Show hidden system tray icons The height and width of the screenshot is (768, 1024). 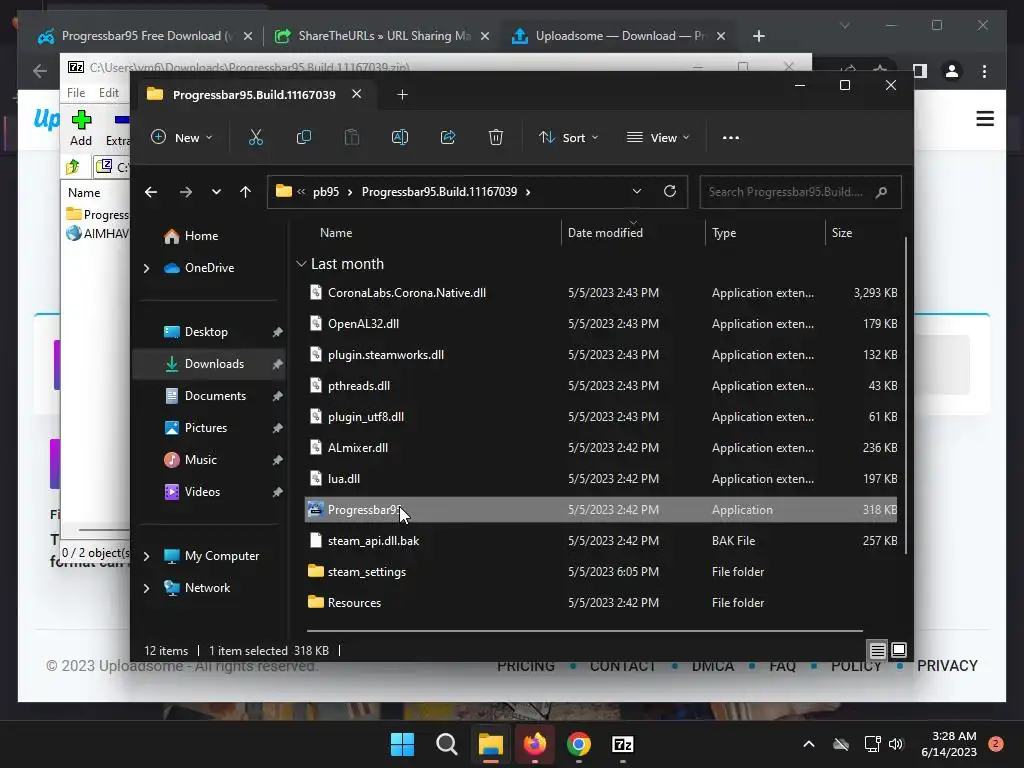[x=808, y=744]
